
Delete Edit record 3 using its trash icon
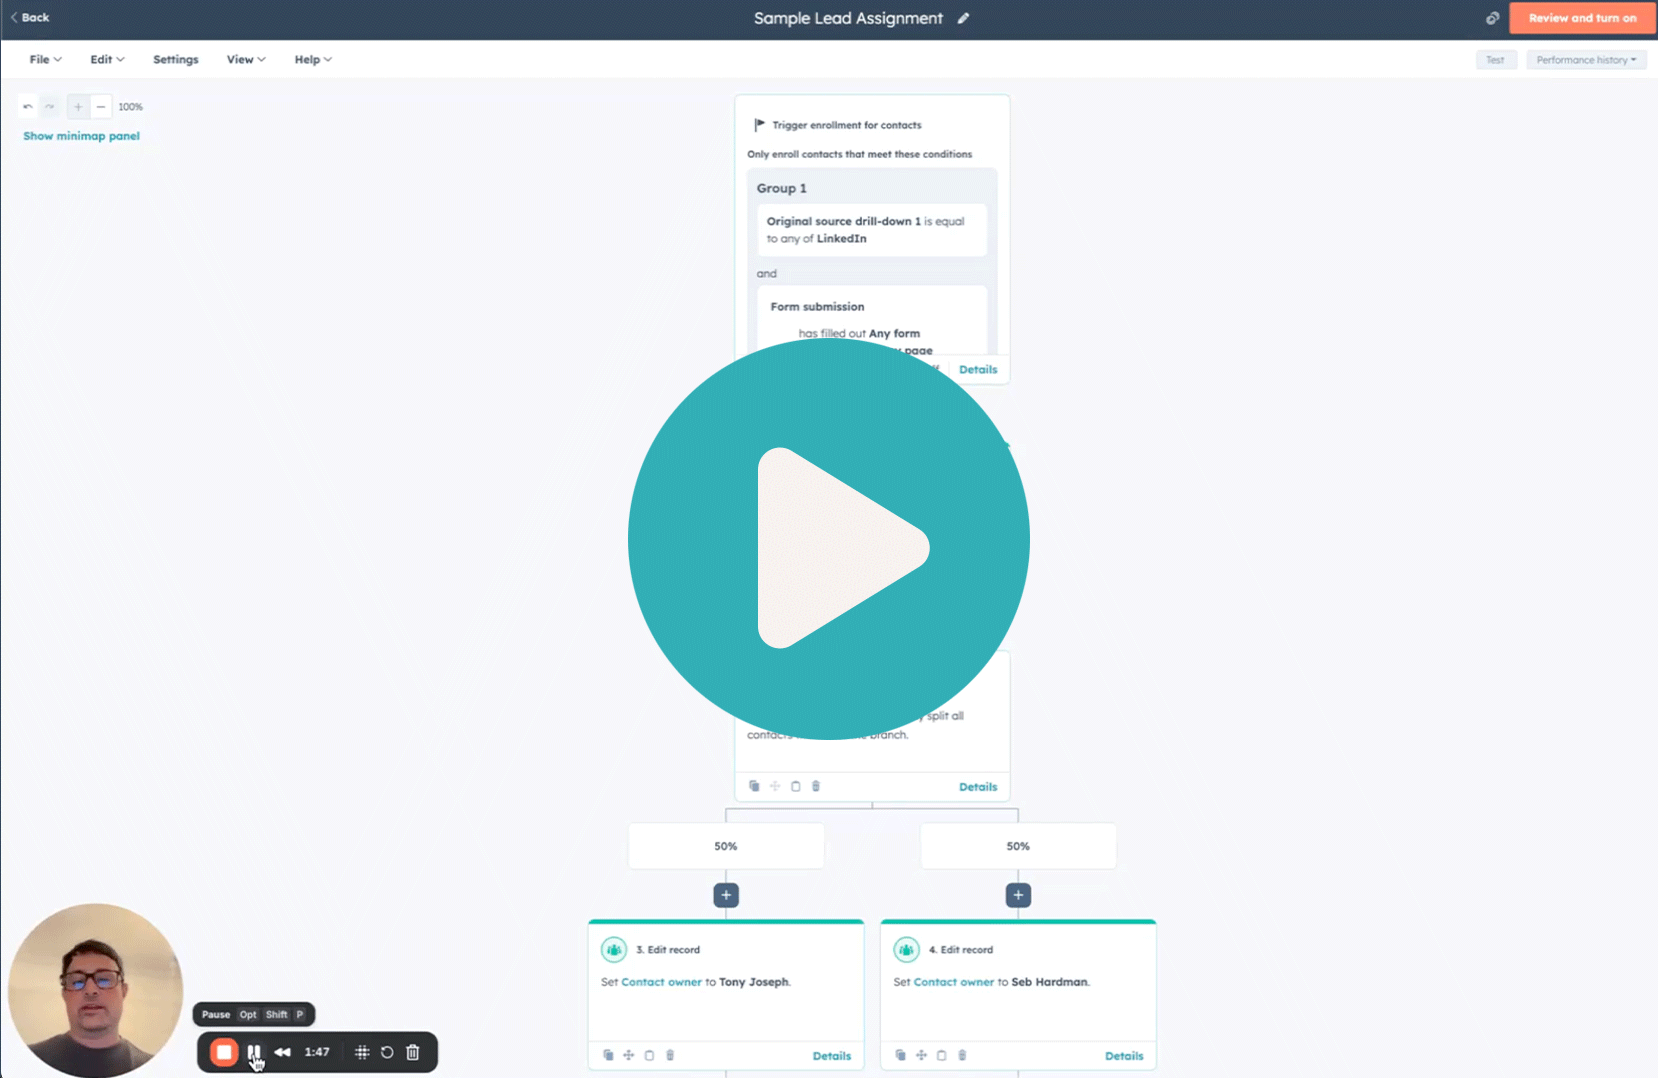coord(670,1055)
